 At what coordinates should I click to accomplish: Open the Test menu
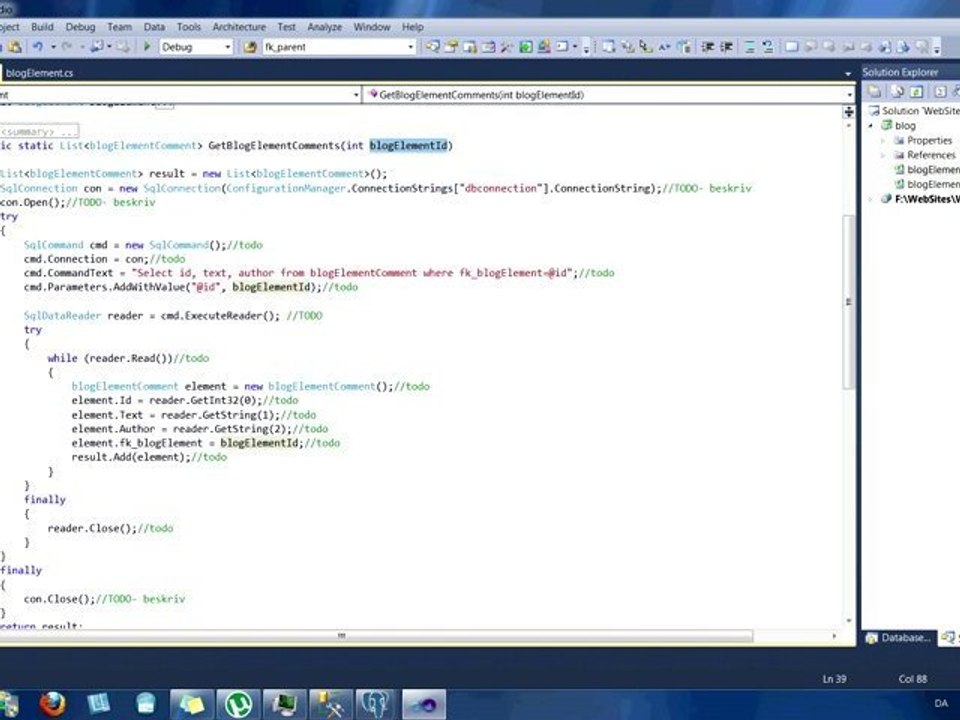coord(286,27)
